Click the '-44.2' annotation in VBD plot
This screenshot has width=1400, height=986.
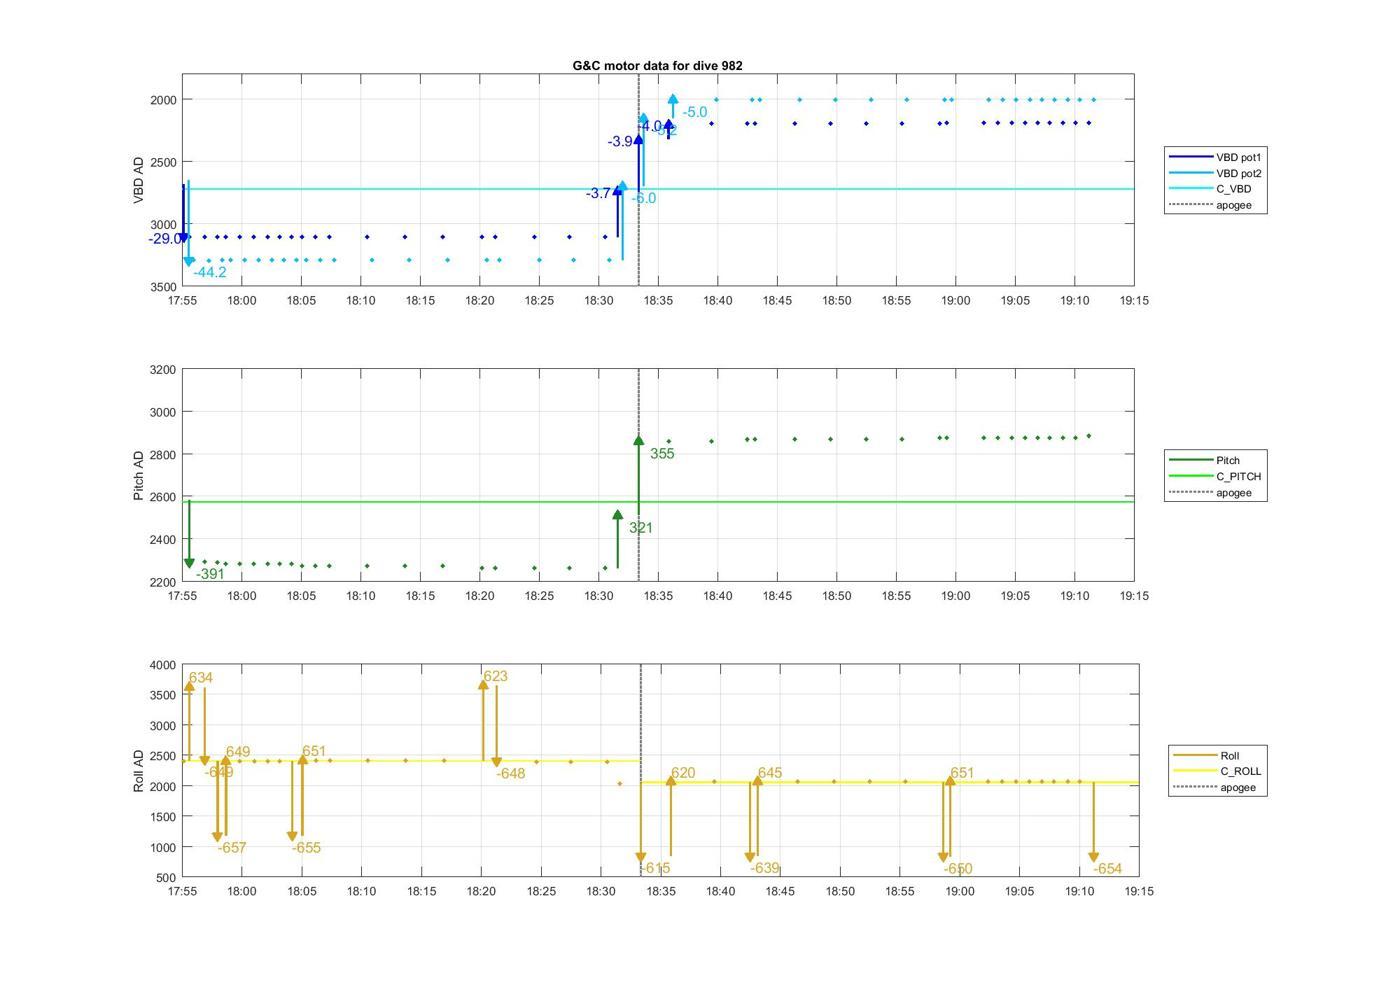click(x=210, y=272)
